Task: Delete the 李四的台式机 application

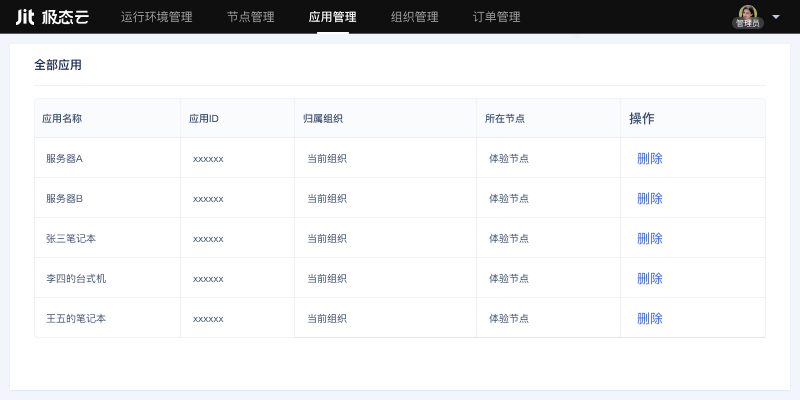Action: (650, 279)
